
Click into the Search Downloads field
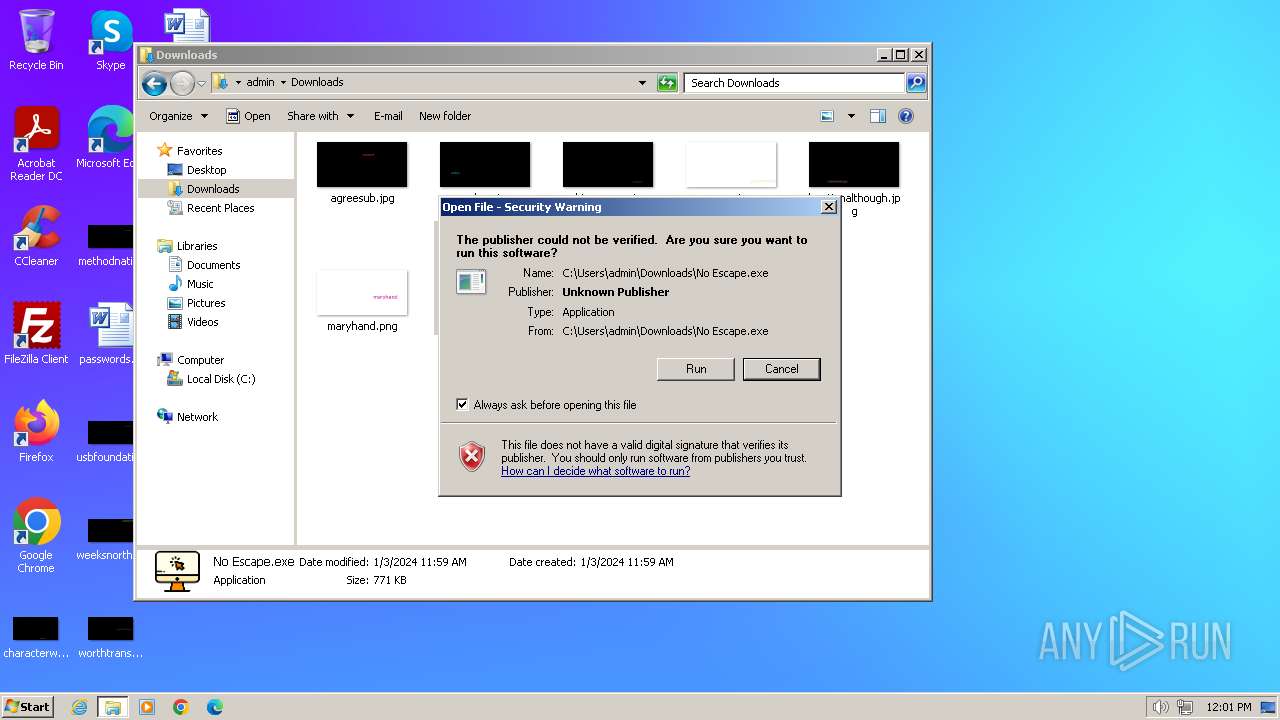click(795, 83)
